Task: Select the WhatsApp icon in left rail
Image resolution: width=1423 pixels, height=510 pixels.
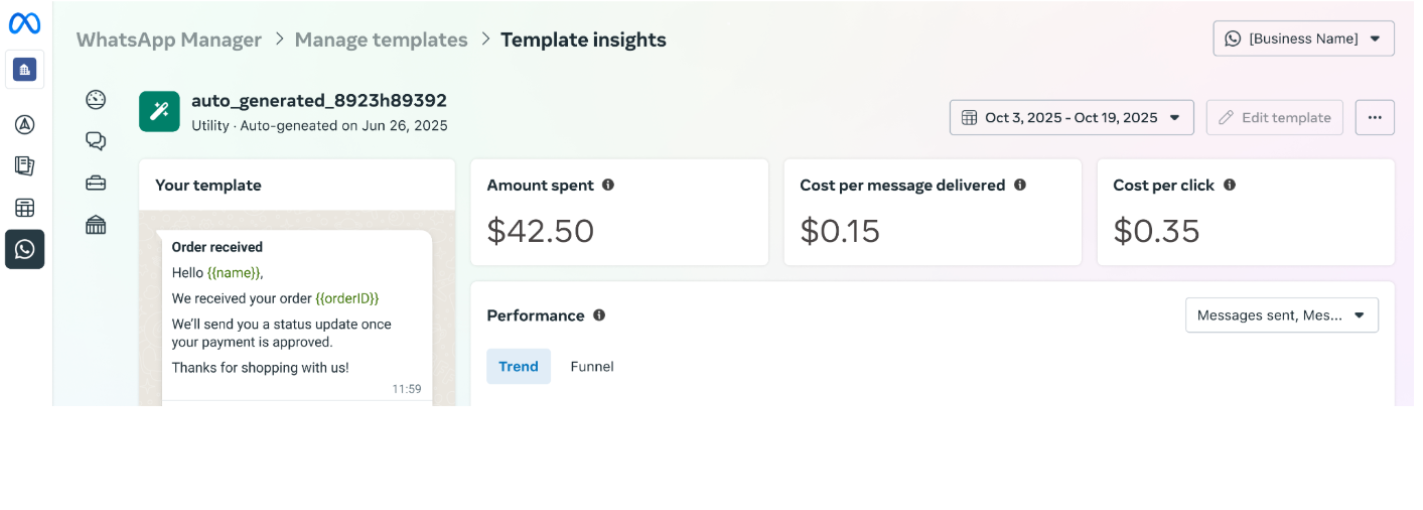Action: pos(25,249)
